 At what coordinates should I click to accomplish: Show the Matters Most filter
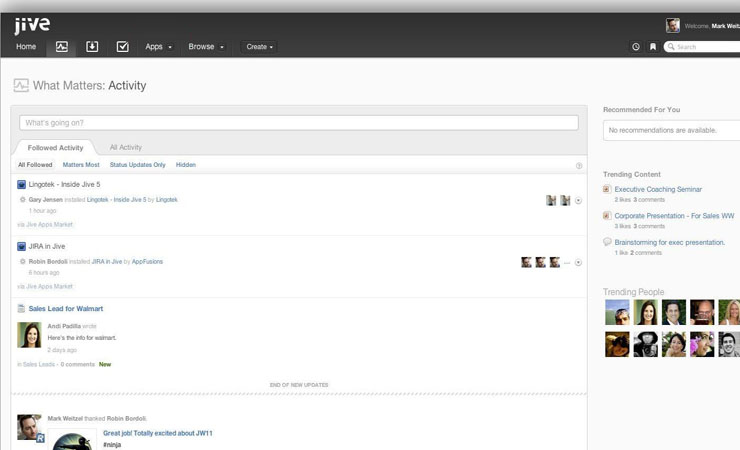81,165
